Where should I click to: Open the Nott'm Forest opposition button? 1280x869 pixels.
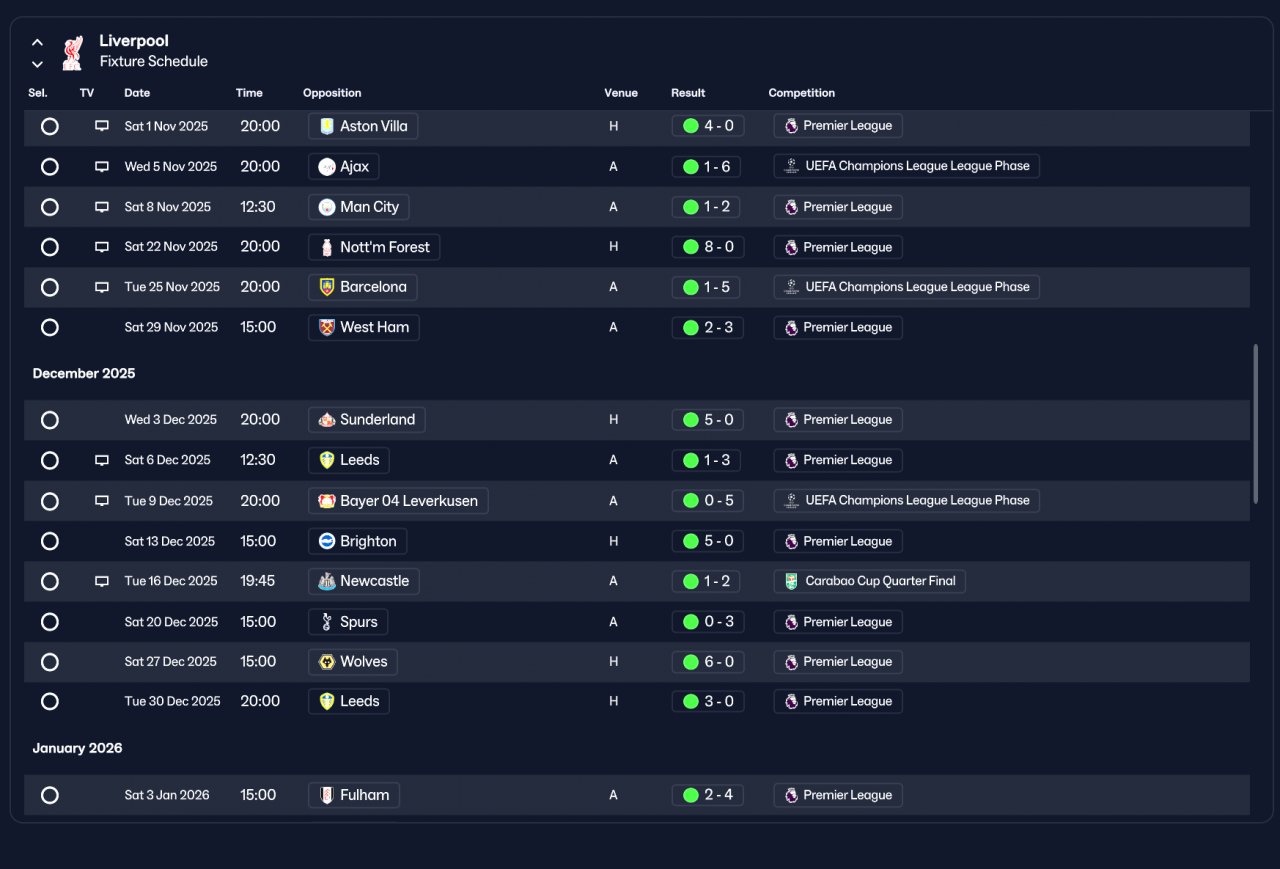(x=374, y=247)
